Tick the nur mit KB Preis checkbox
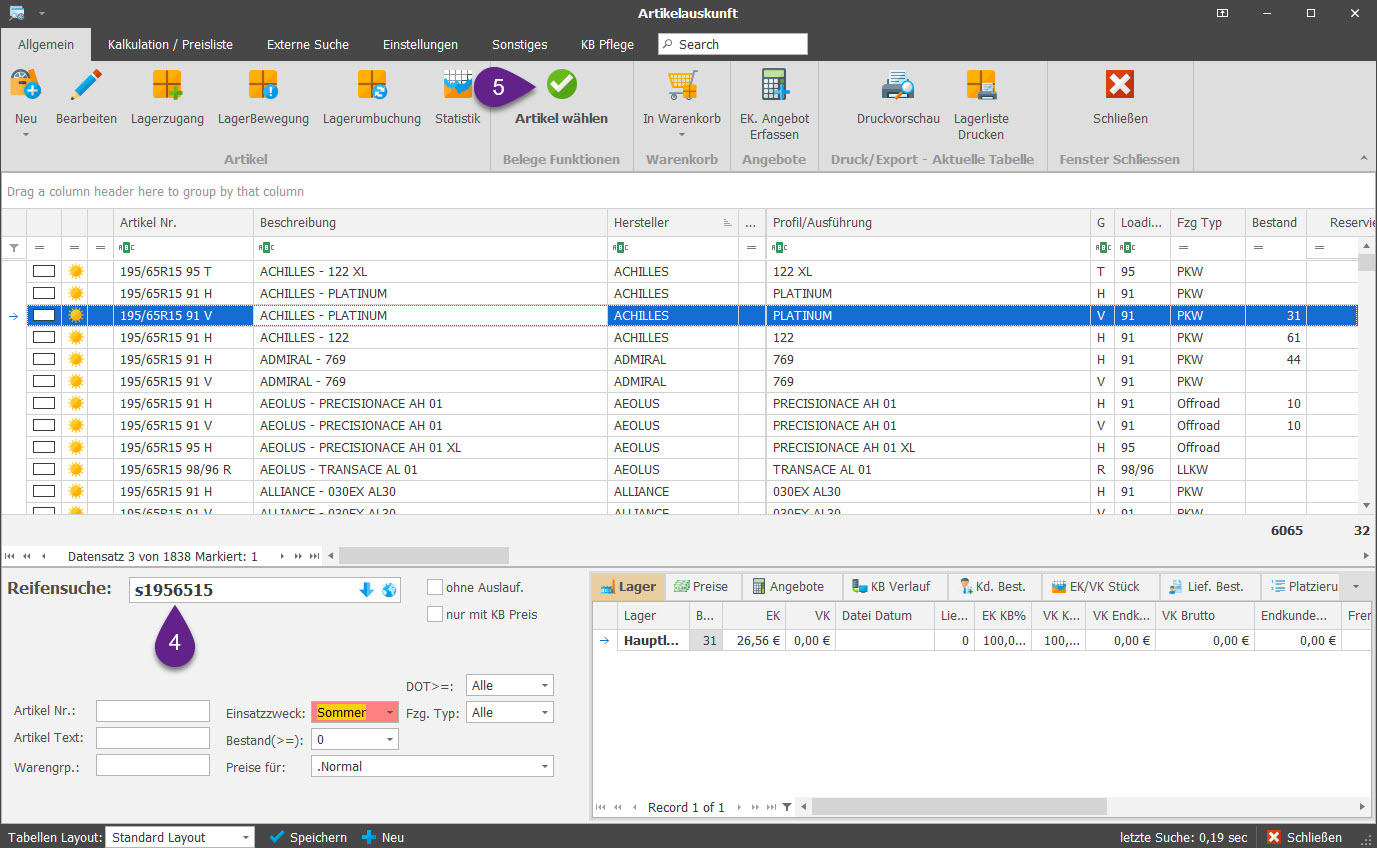This screenshot has width=1377, height=848. (x=435, y=614)
